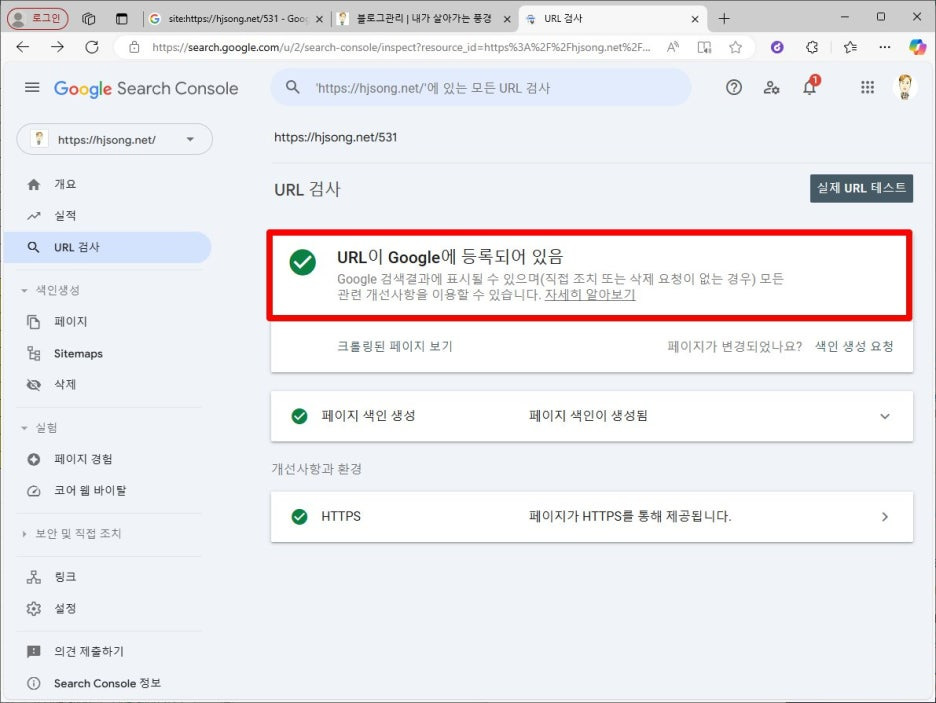This screenshot has width=936, height=703.
Task: Open Search Console 정보 in the sidebar
Action: (x=107, y=683)
